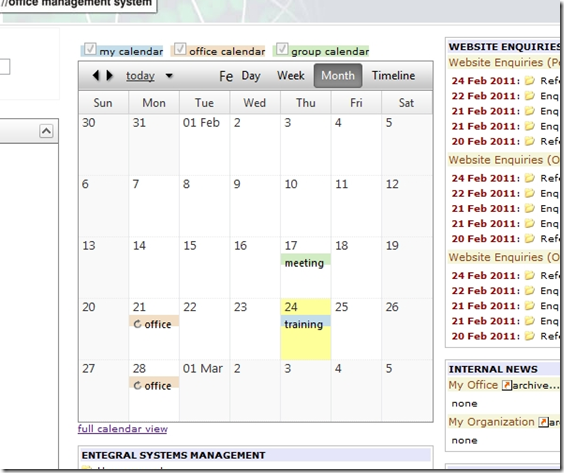
Task: Switch to Week view tab
Action: click(291, 76)
